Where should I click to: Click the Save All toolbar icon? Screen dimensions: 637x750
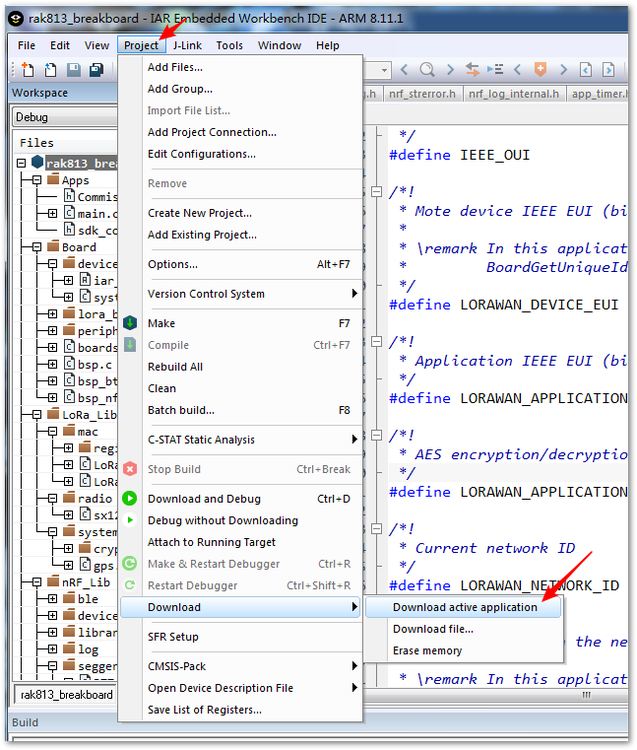pos(97,70)
